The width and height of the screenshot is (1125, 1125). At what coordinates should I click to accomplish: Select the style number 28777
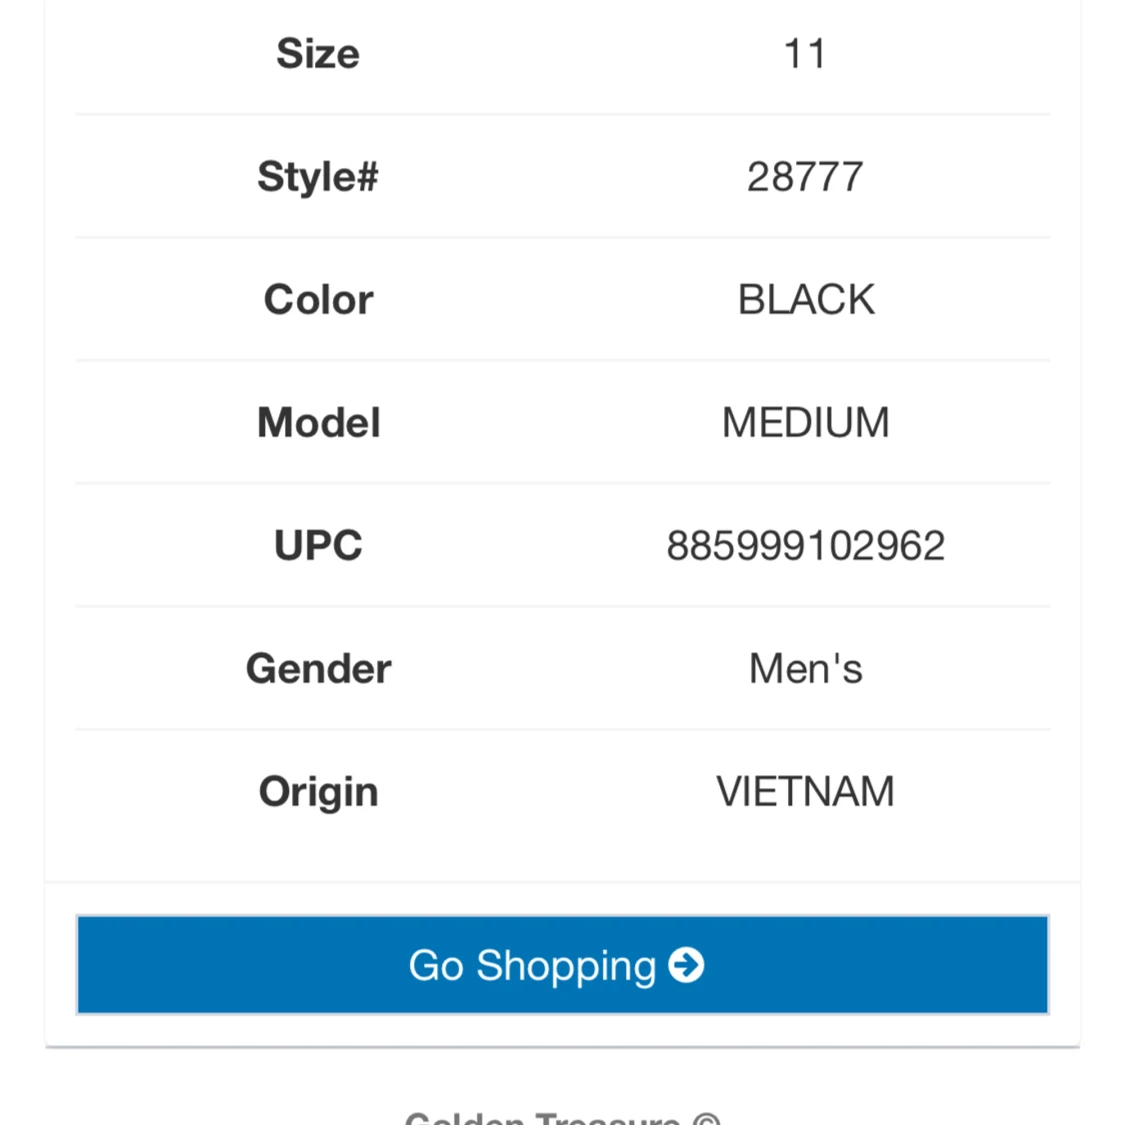(805, 176)
